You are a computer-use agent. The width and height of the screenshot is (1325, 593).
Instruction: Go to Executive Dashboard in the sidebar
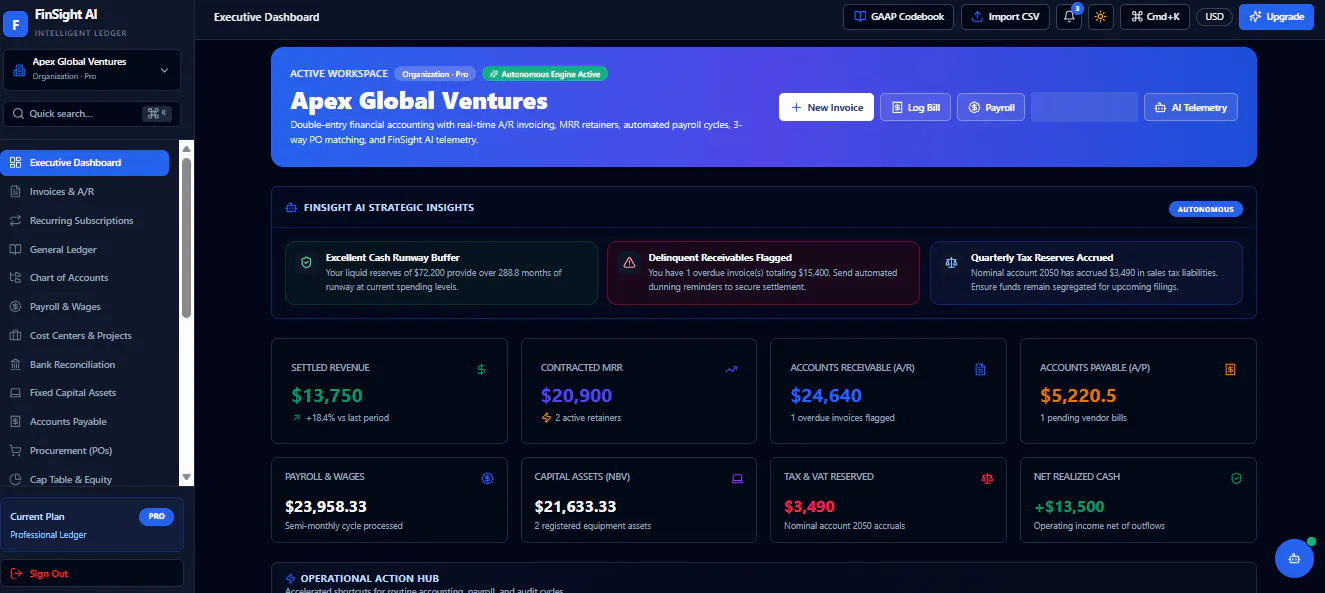pyautogui.click(x=85, y=162)
